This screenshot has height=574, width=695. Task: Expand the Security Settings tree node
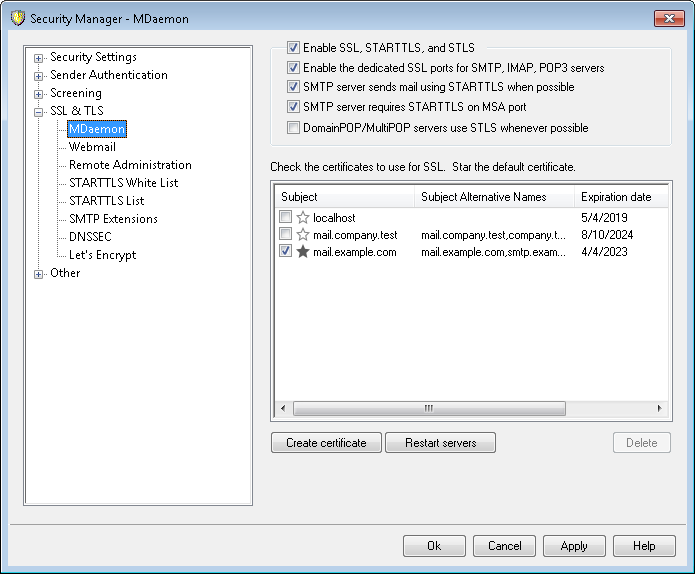click(x=39, y=58)
